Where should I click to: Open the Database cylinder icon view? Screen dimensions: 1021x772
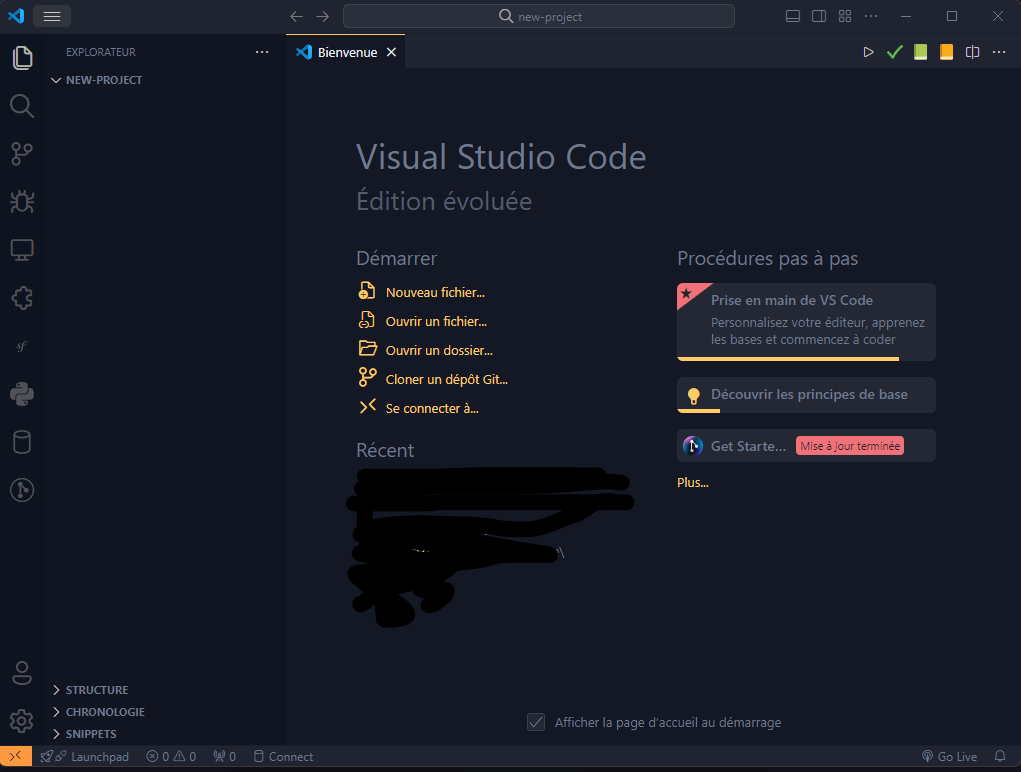(x=22, y=443)
